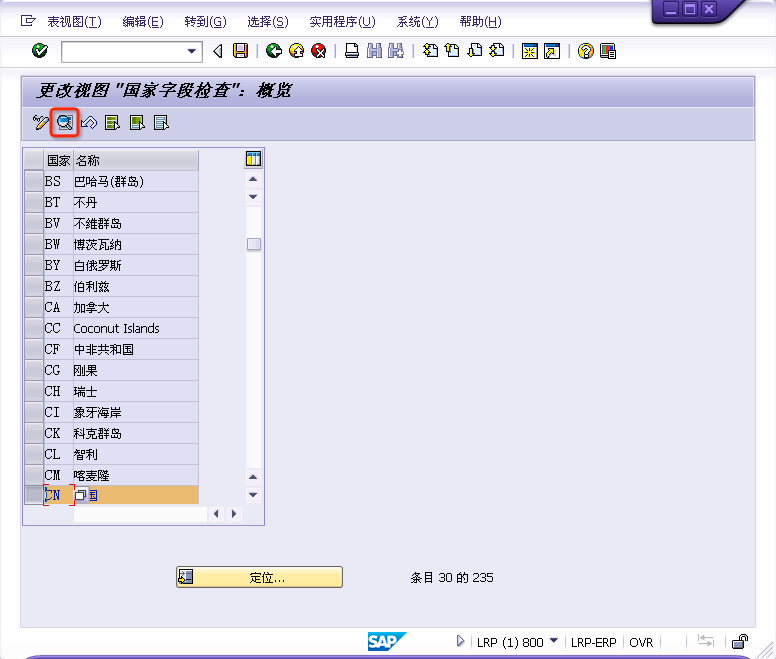Select the row marker for CN row
This screenshot has width=776, height=659.
34,495
